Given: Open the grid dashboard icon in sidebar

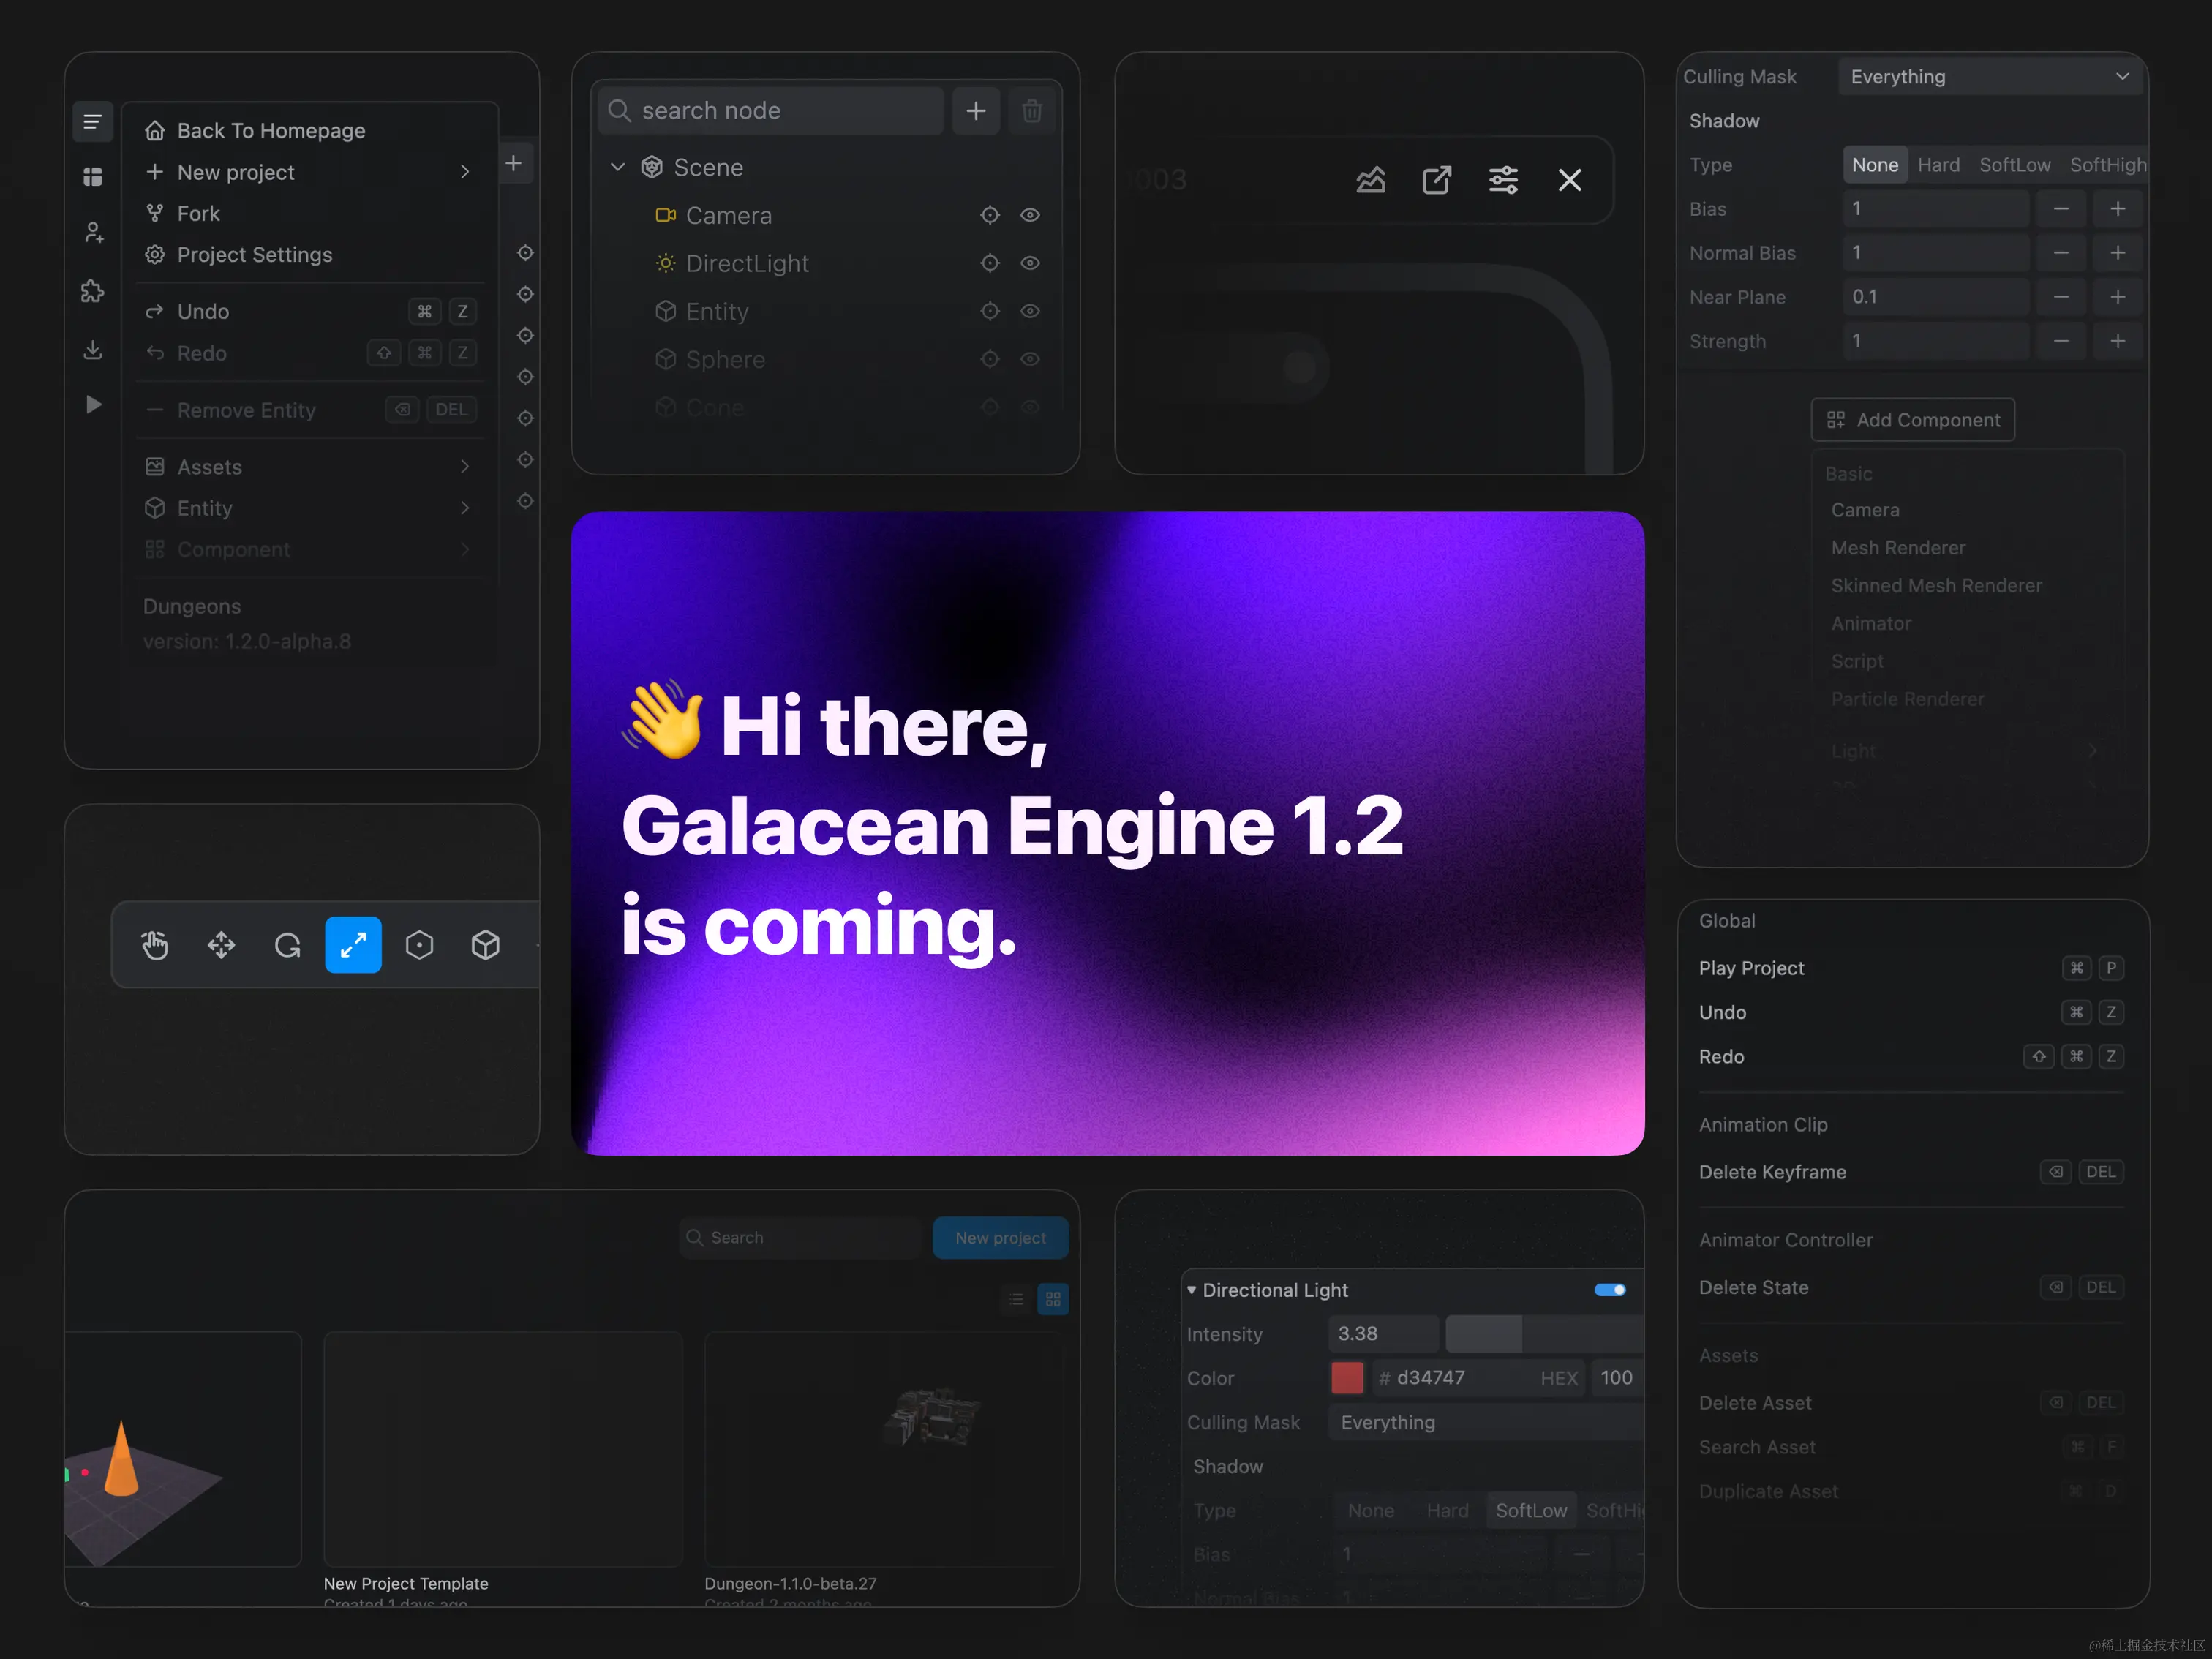Looking at the screenshot, I should [92, 177].
